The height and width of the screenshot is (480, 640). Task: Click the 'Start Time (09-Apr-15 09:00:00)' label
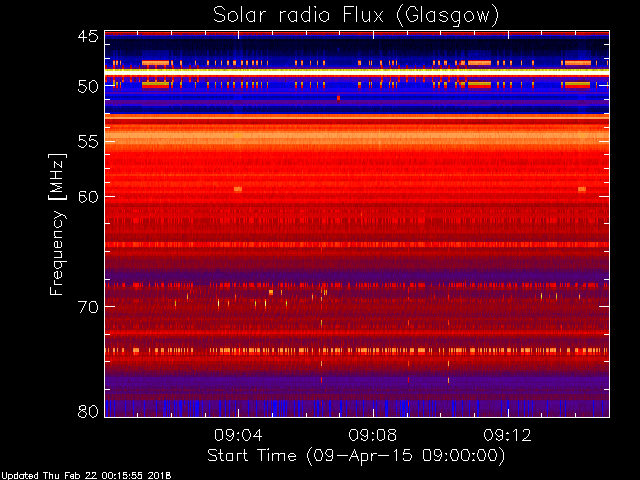[356, 456]
